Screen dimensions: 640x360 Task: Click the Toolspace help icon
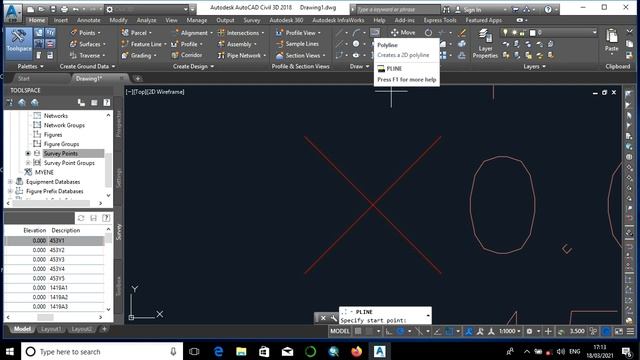tap(107, 102)
